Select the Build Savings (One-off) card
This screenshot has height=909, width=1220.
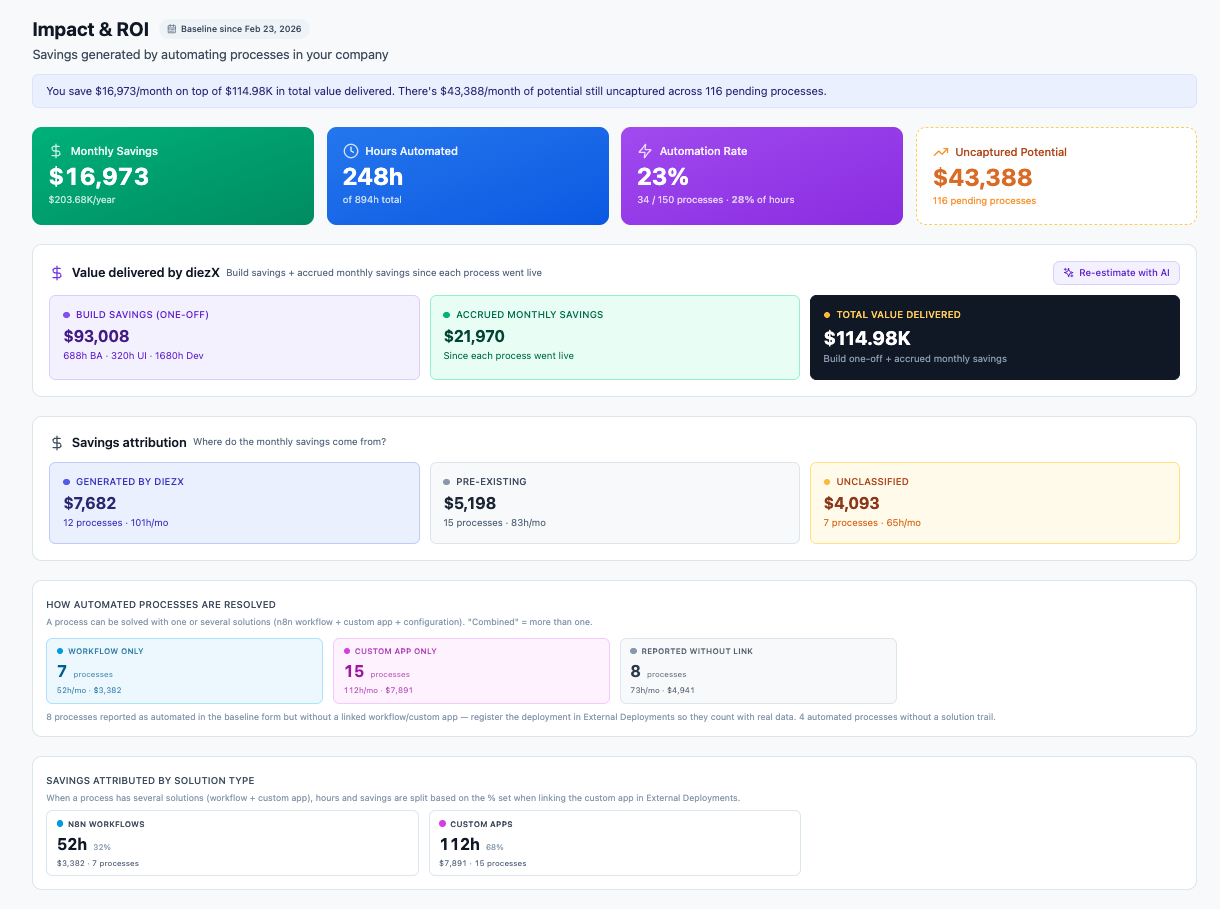pyautogui.click(x=234, y=337)
